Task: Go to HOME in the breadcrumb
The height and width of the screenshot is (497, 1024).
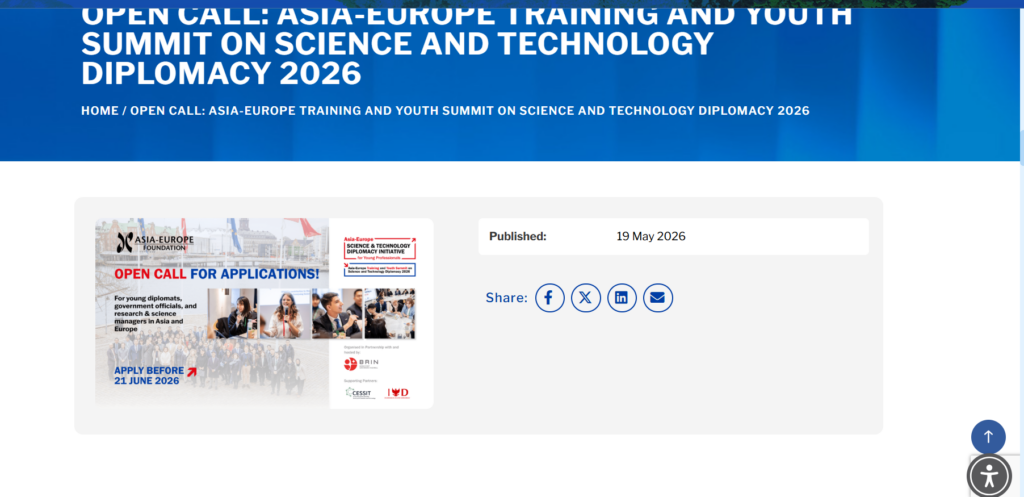Action: (100, 111)
